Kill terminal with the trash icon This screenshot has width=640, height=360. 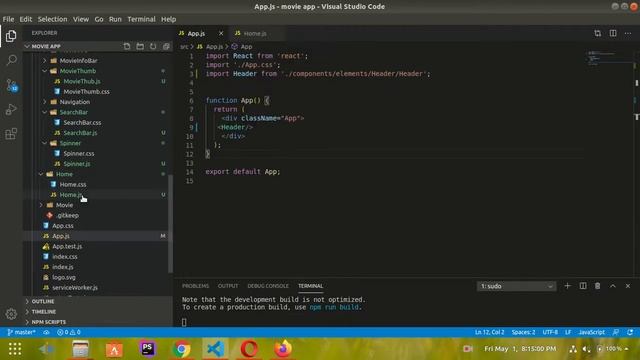coord(598,286)
